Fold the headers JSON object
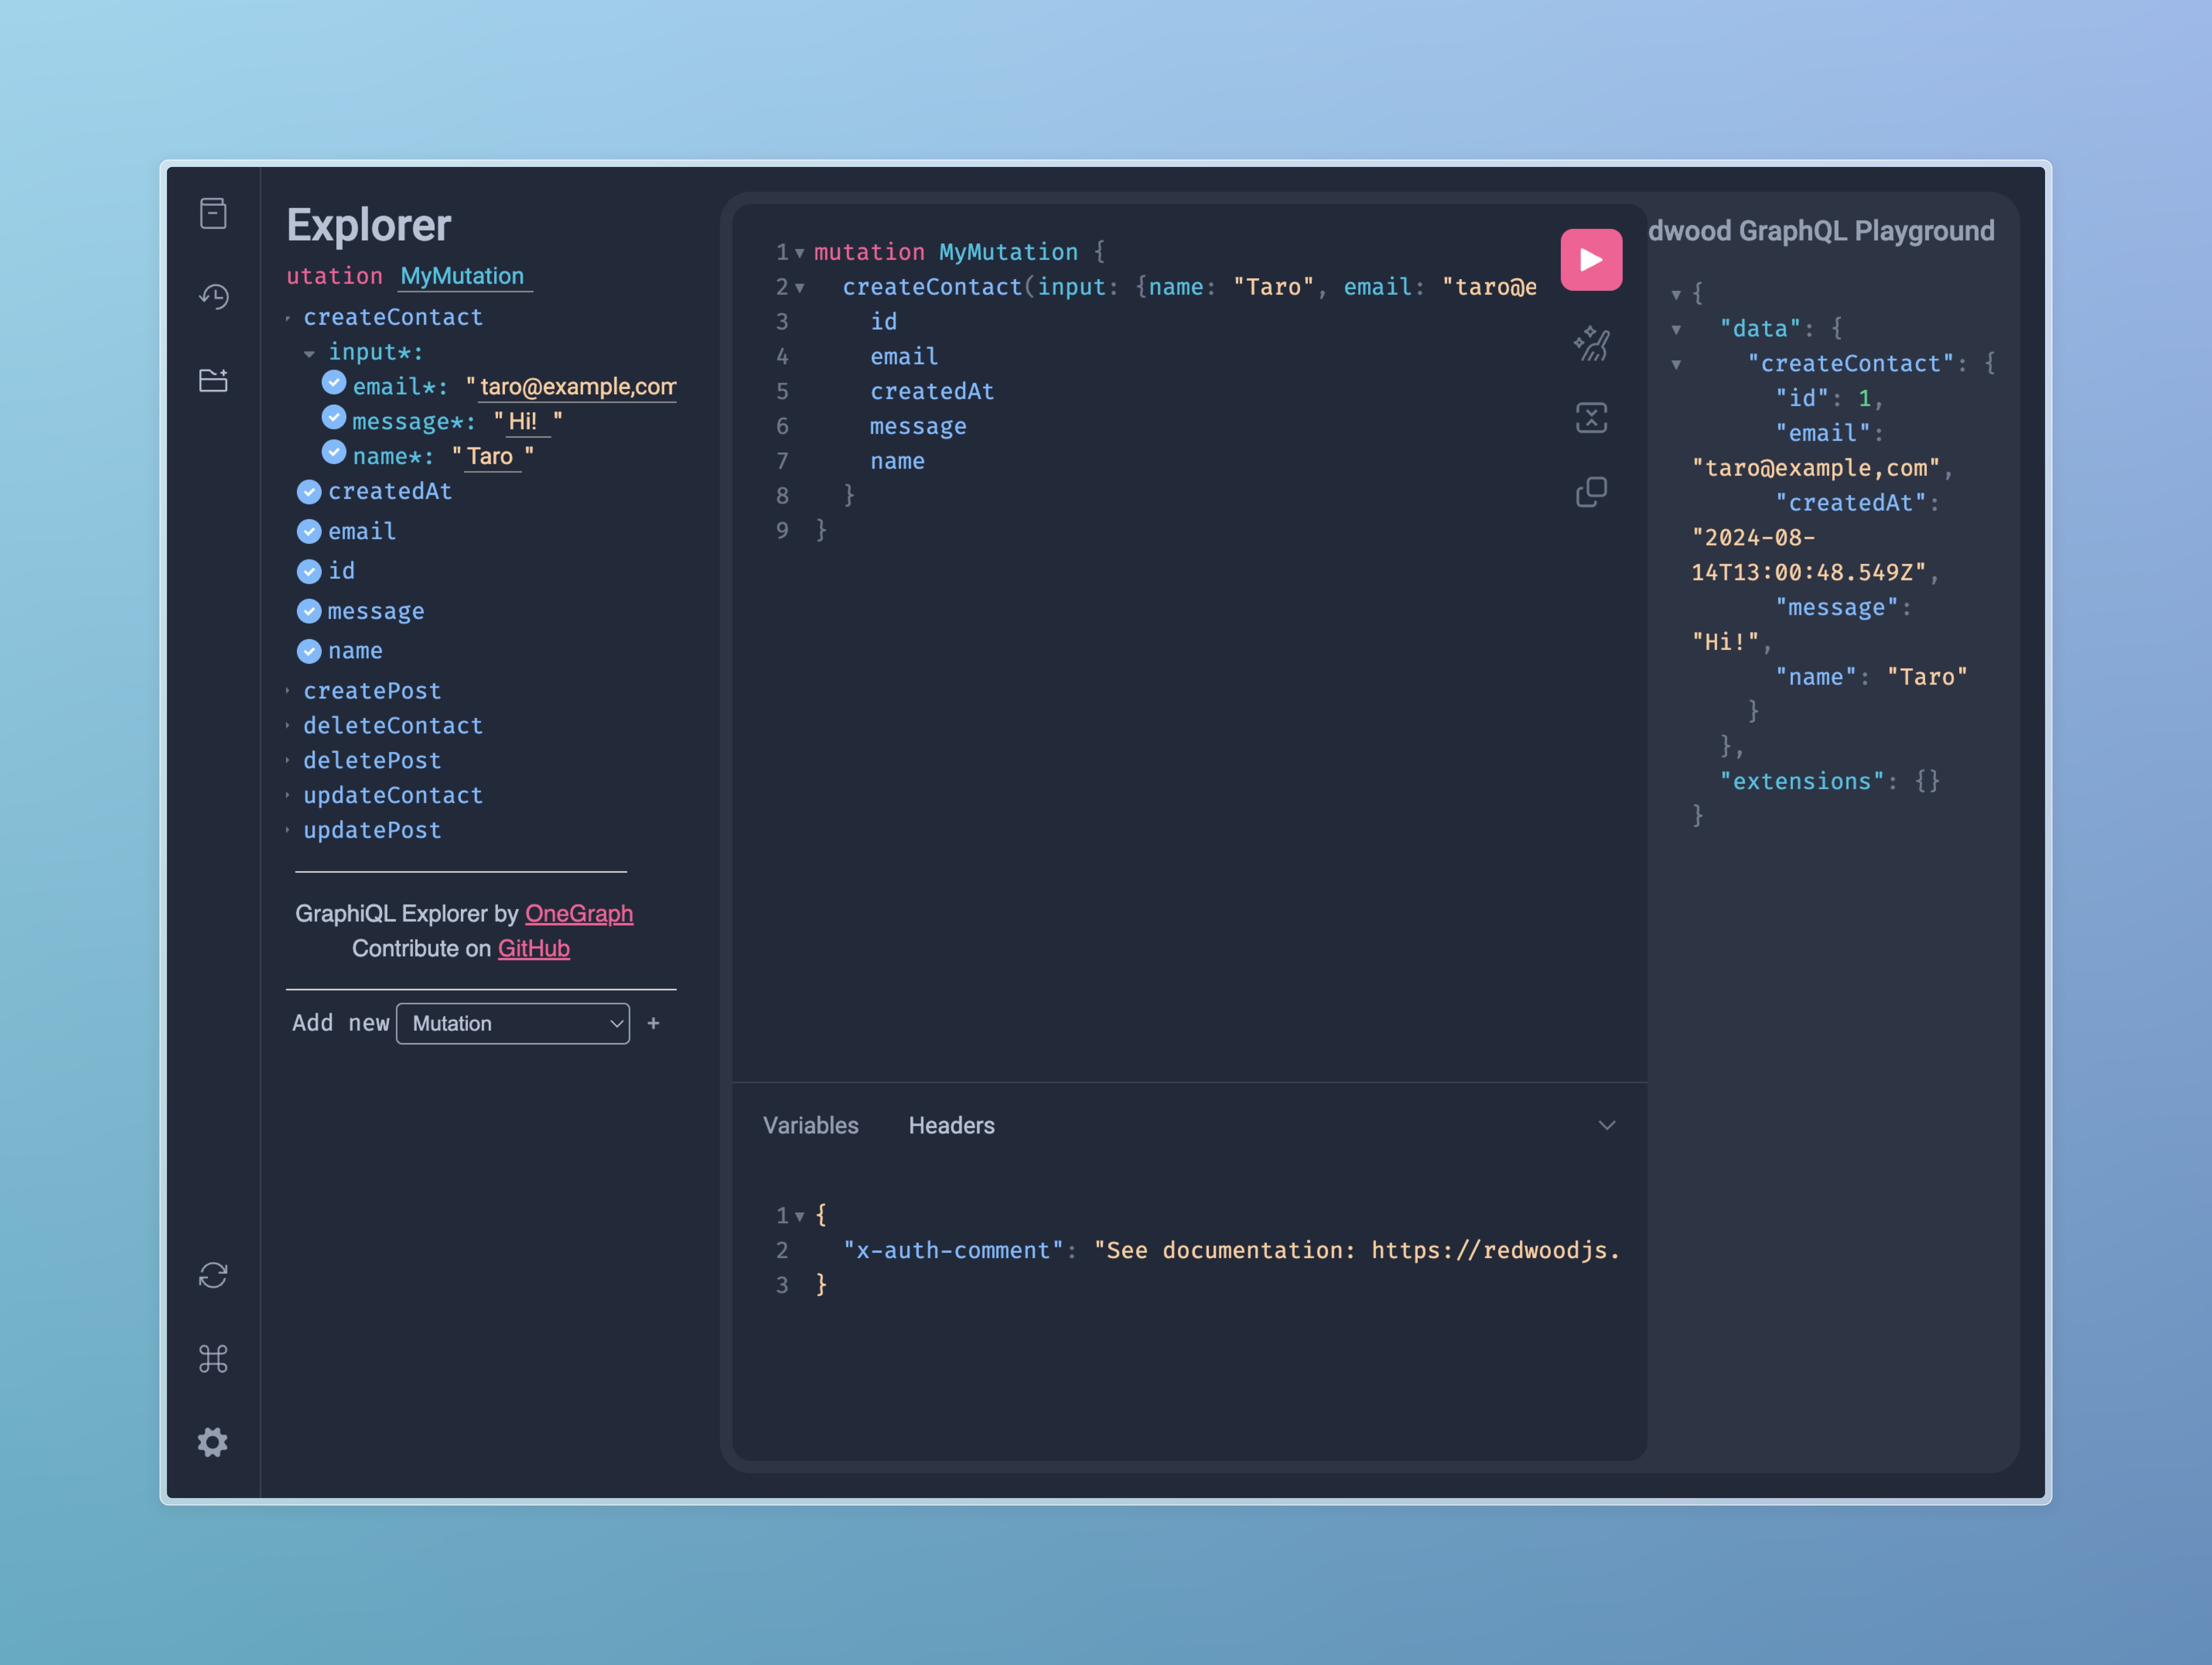Image resolution: width=2212 pixels, height=1665 pixels. 800,1216
